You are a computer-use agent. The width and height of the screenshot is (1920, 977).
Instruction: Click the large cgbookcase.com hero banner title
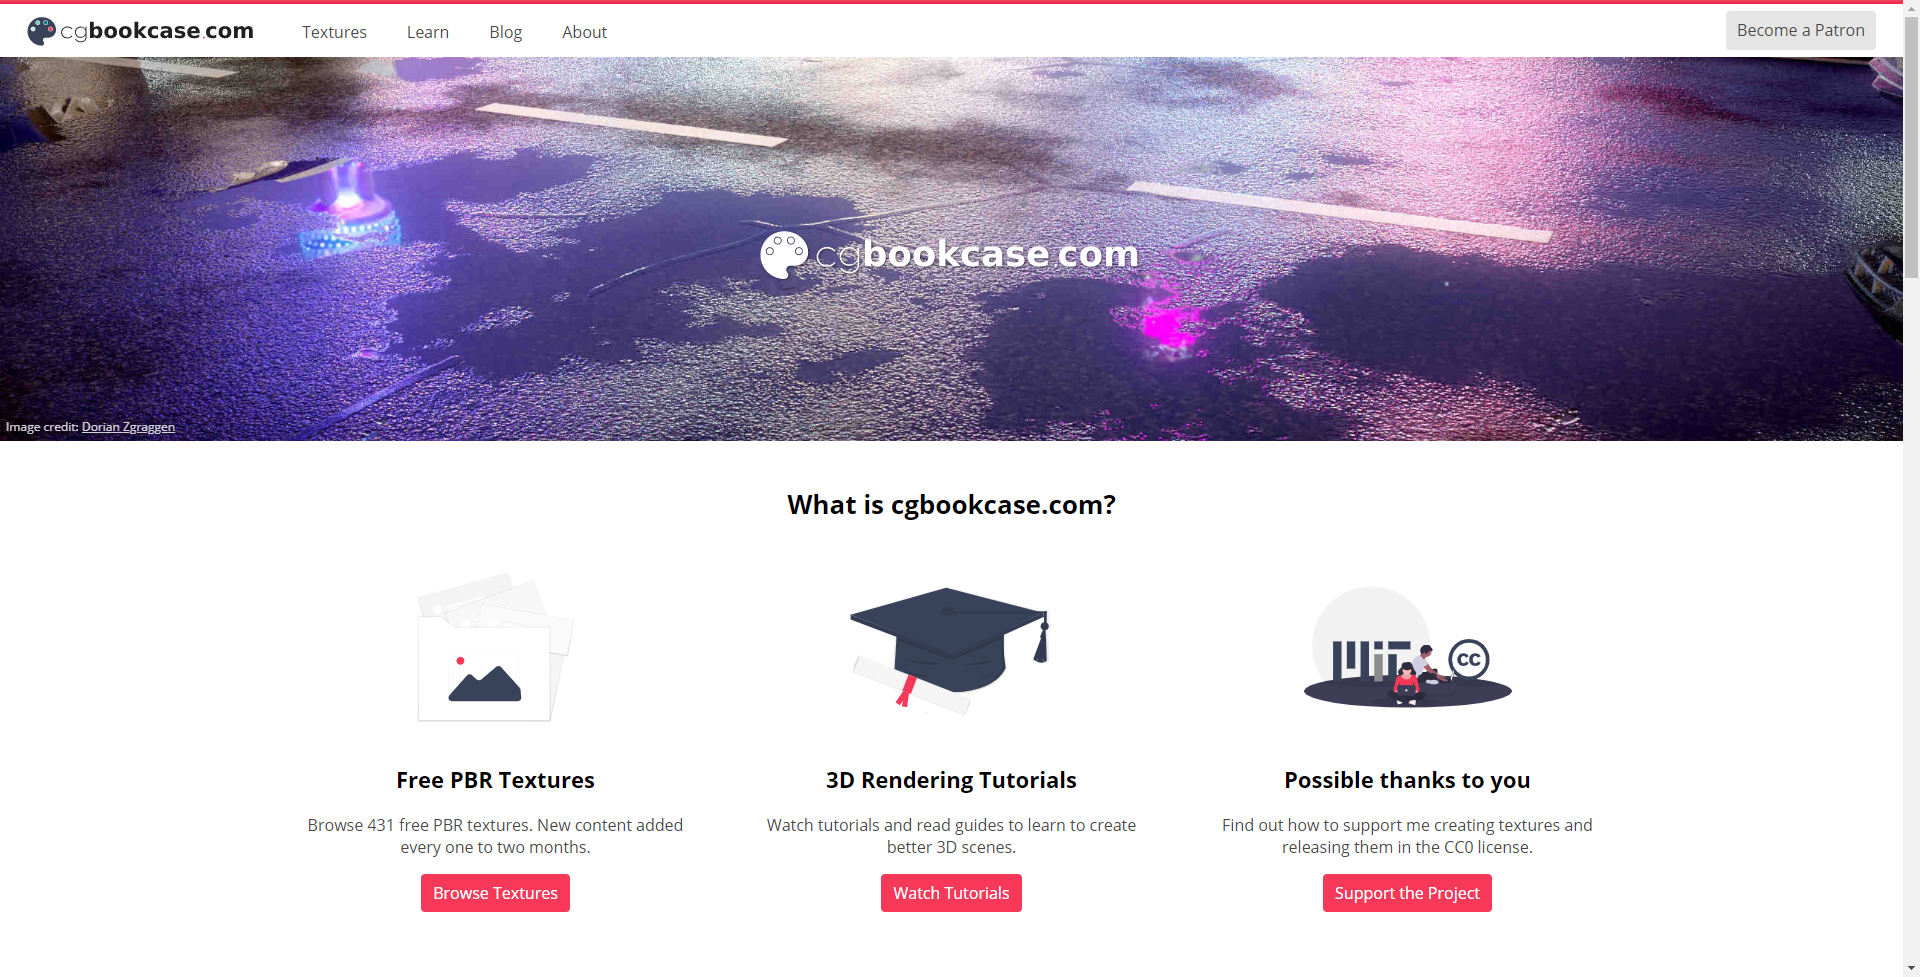977,254
